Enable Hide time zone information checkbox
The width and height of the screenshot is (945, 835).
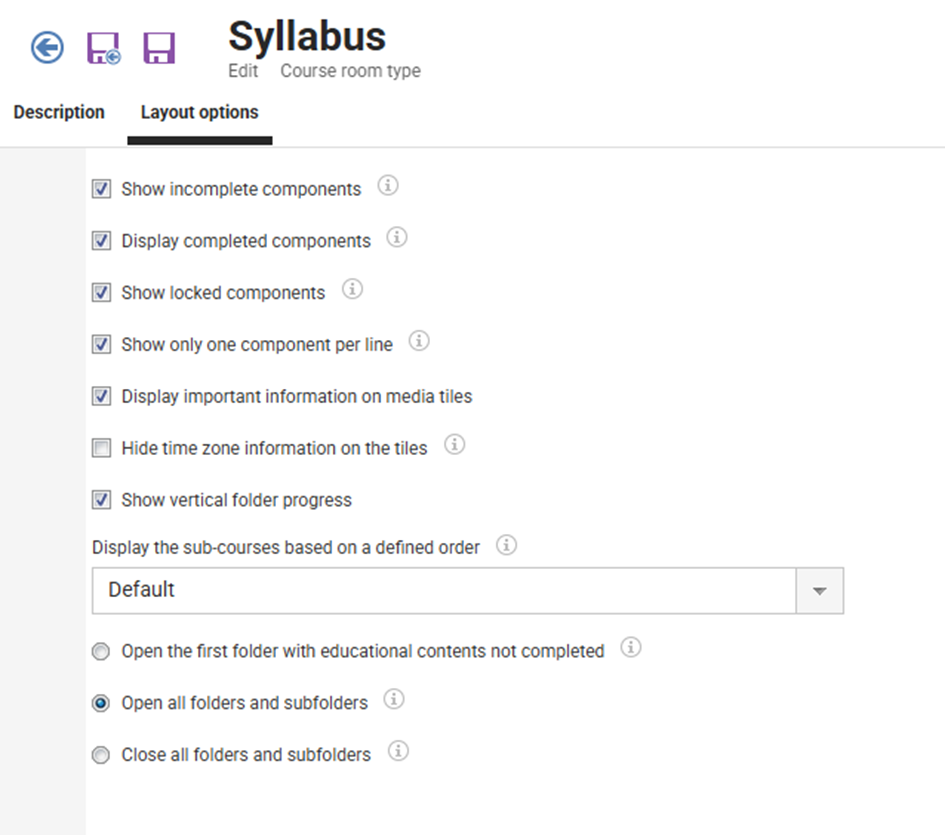101,448
